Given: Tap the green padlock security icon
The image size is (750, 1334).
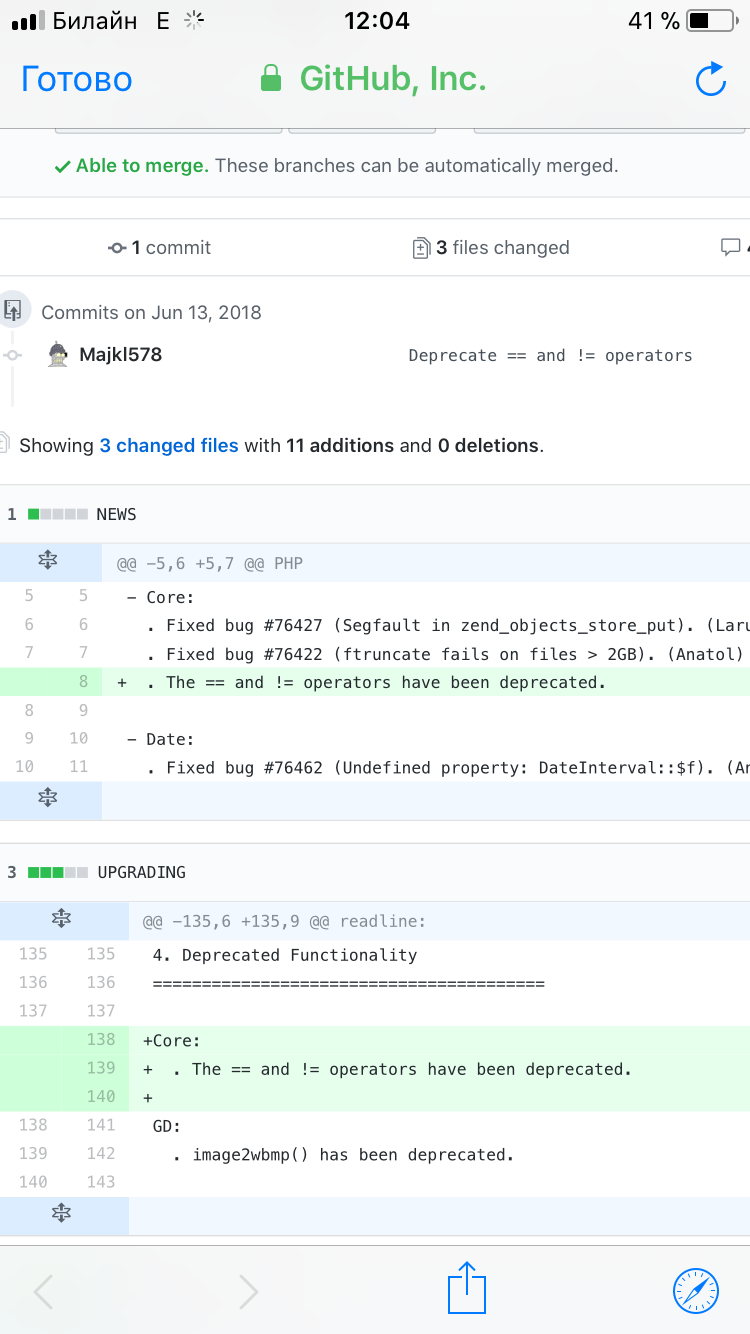Looking at the screenshot, I should tap(270, 79).
